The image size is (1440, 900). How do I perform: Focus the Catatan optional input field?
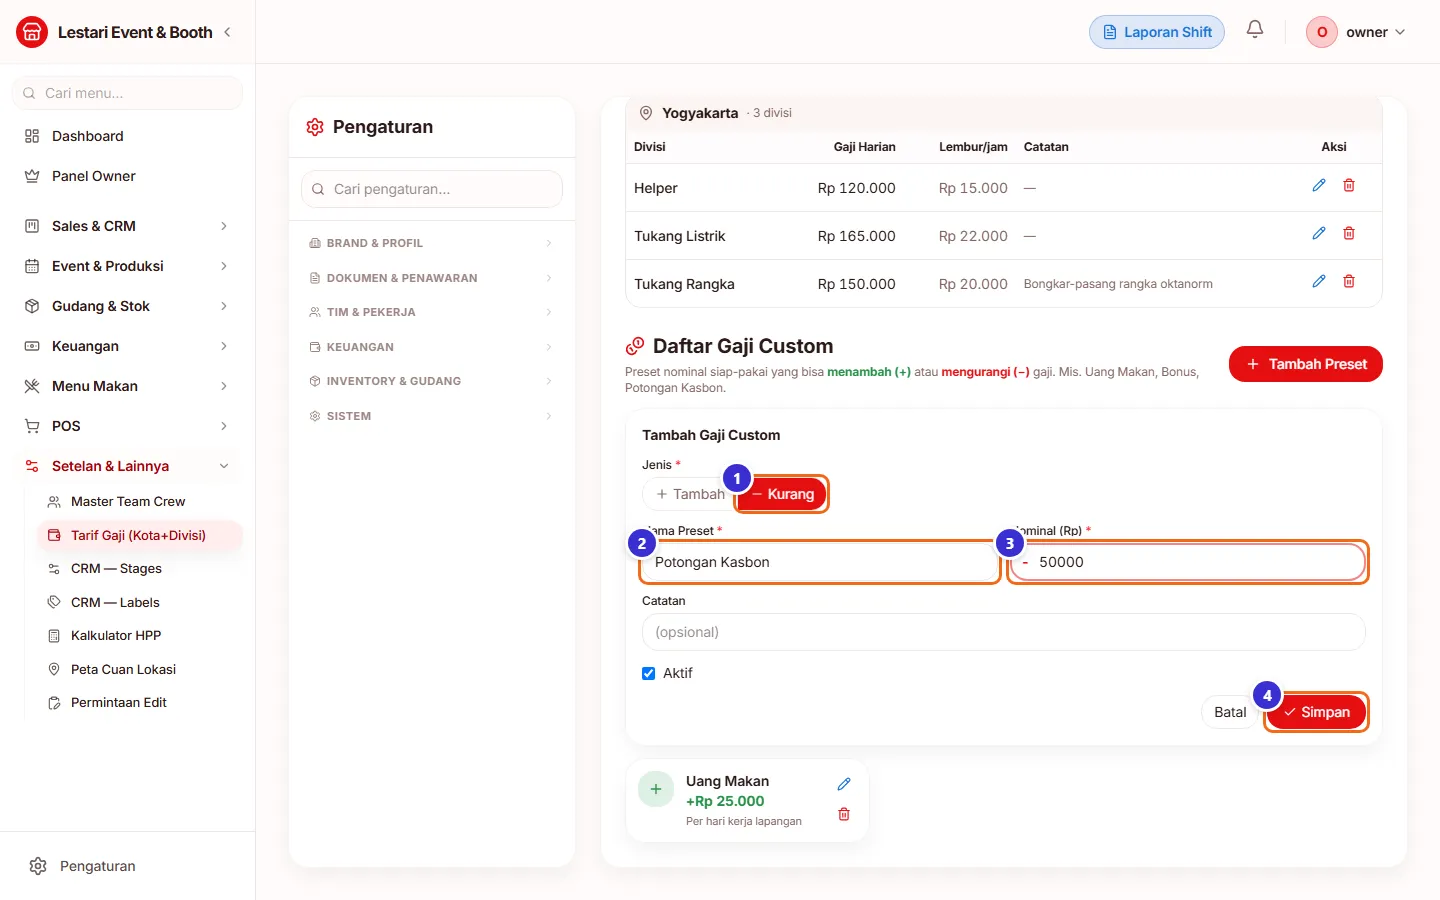point(1003,632)
